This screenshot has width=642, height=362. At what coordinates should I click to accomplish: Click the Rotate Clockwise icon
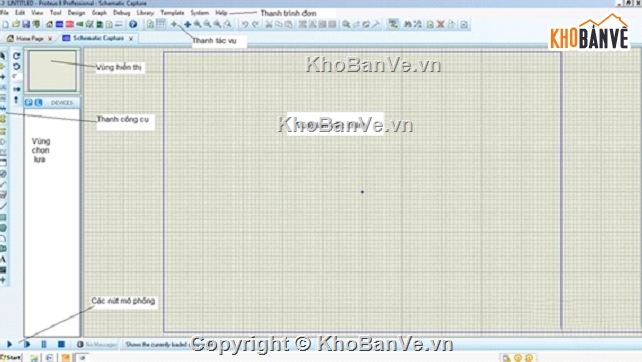pyautogui.click(x=16, y=56)
